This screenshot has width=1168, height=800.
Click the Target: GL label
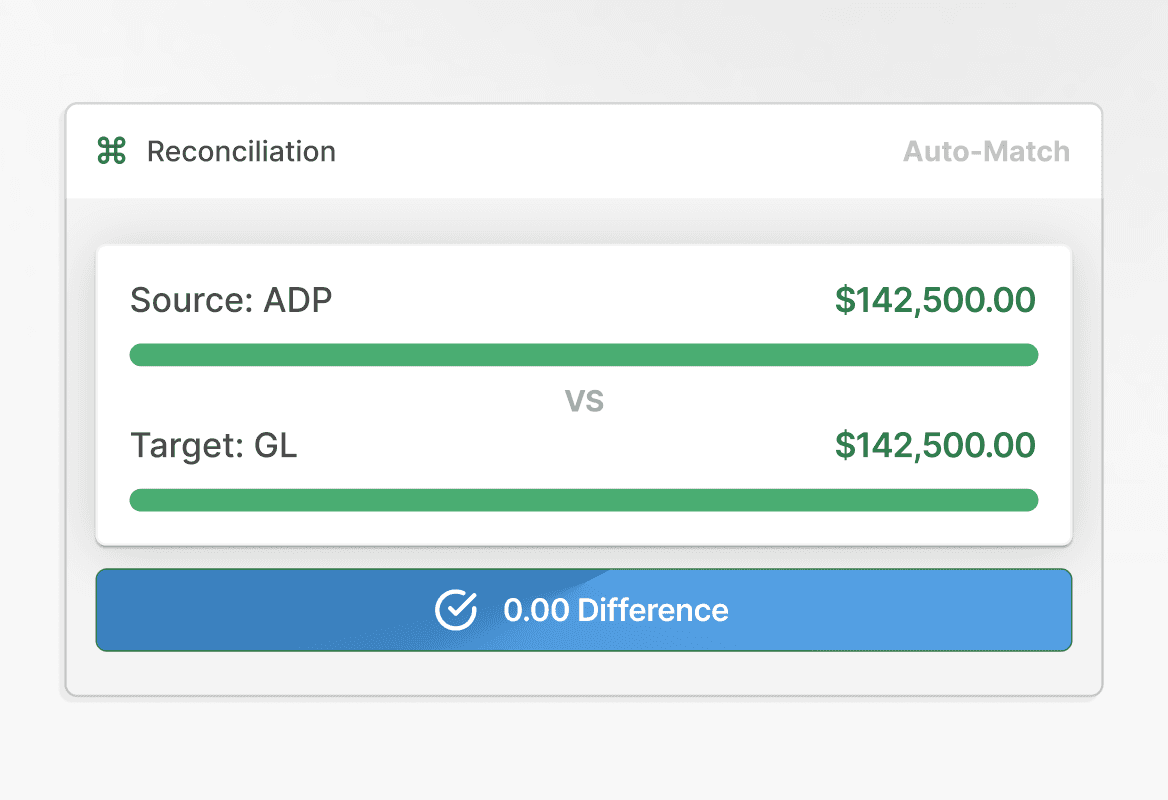(214, 445)
